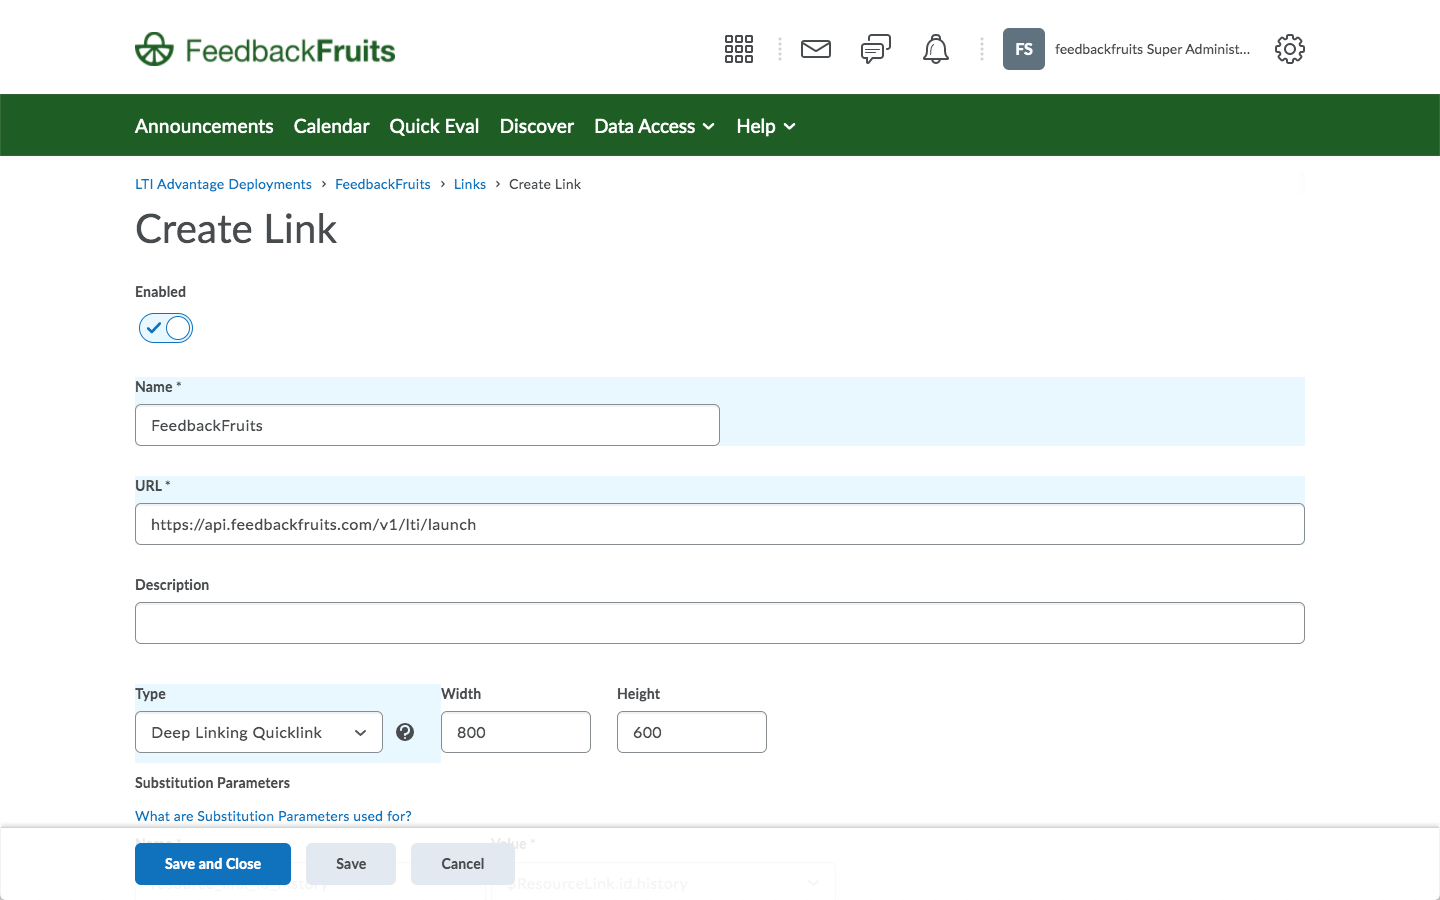Open 'What are Substitution Parameters used for?' link
The height and width of the screenshot is (900, 1440).
point(273,816)
